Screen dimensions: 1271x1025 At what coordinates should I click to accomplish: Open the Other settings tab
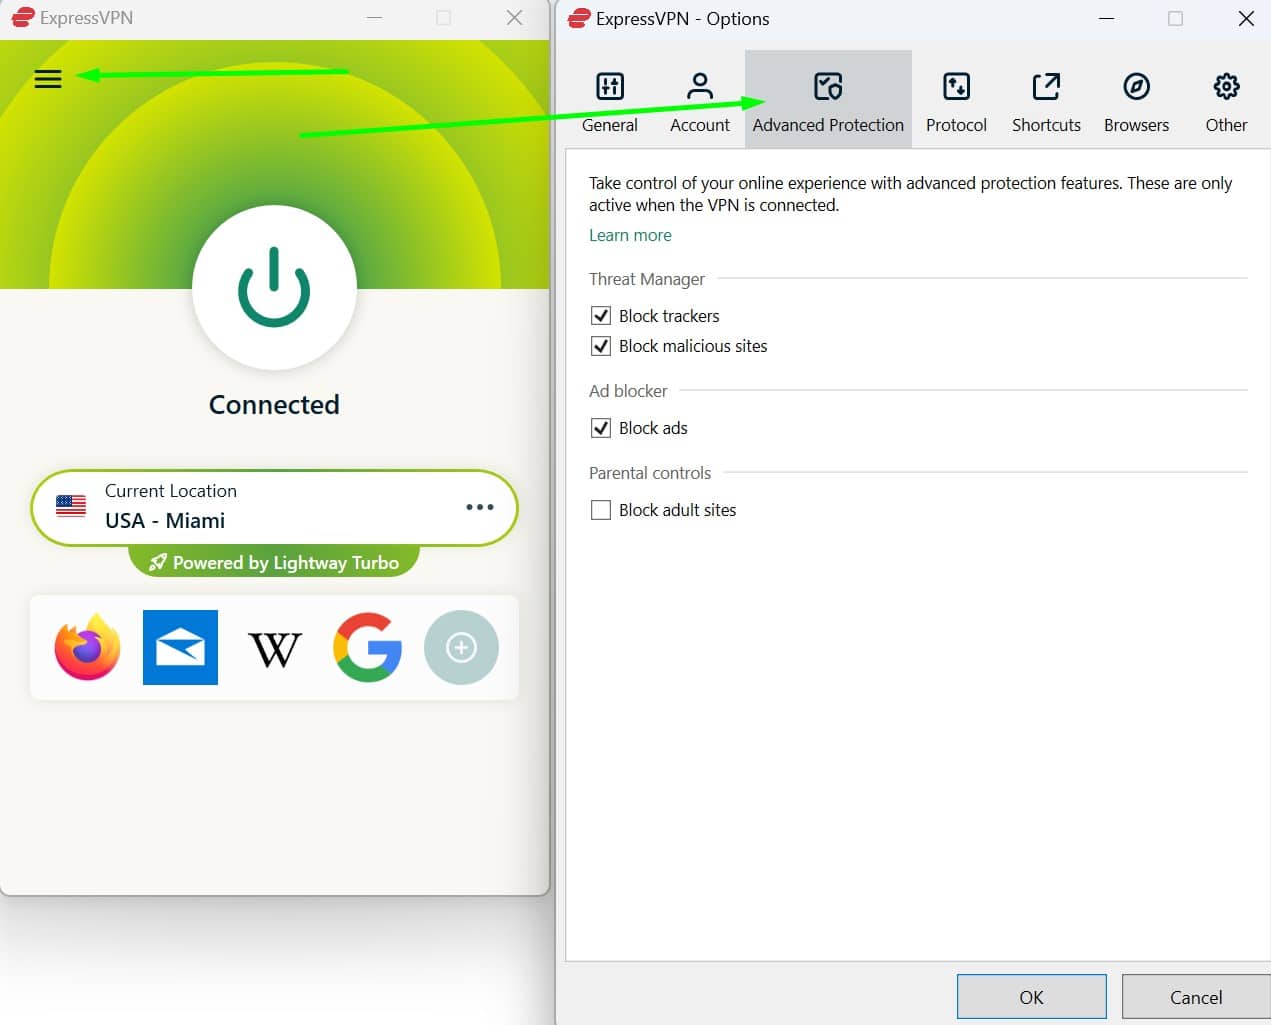pyautogui.click(x=1226, y=101)
